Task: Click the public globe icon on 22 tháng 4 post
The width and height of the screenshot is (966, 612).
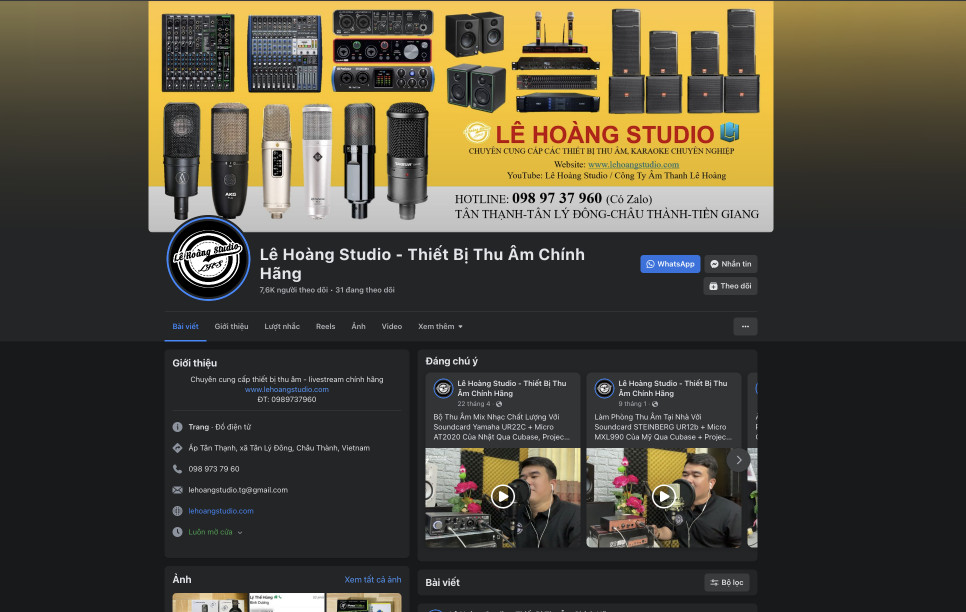Action: pos(499,404)
